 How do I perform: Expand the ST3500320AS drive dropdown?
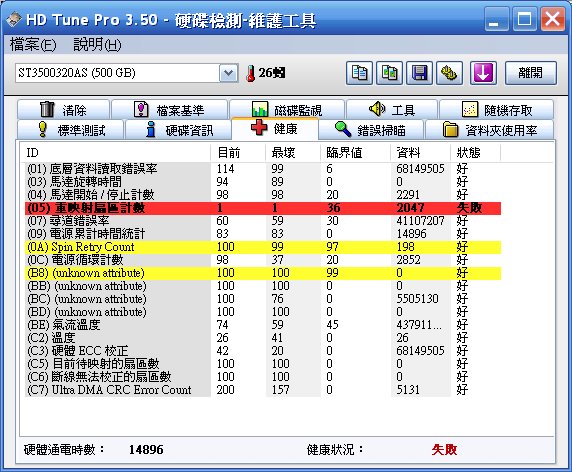pos(229,73)
